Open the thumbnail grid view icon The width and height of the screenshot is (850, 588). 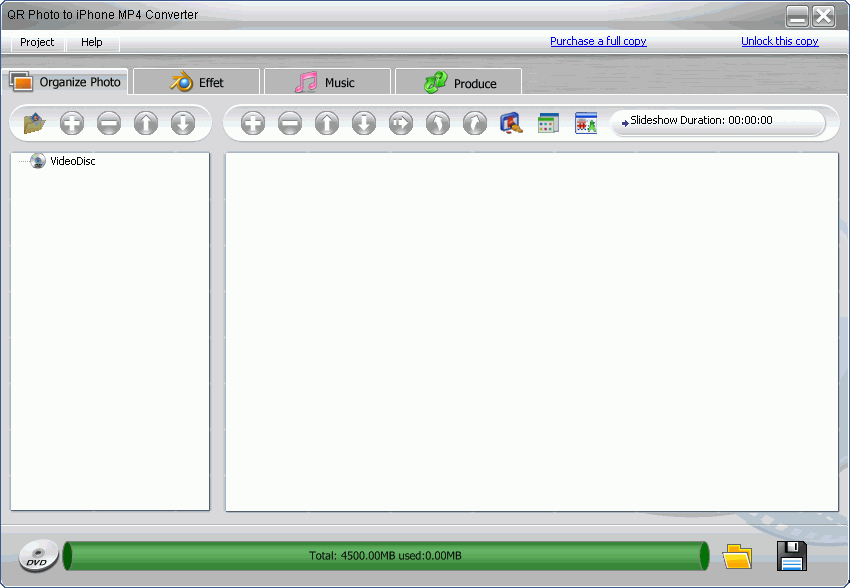click(x=549, y=123)
